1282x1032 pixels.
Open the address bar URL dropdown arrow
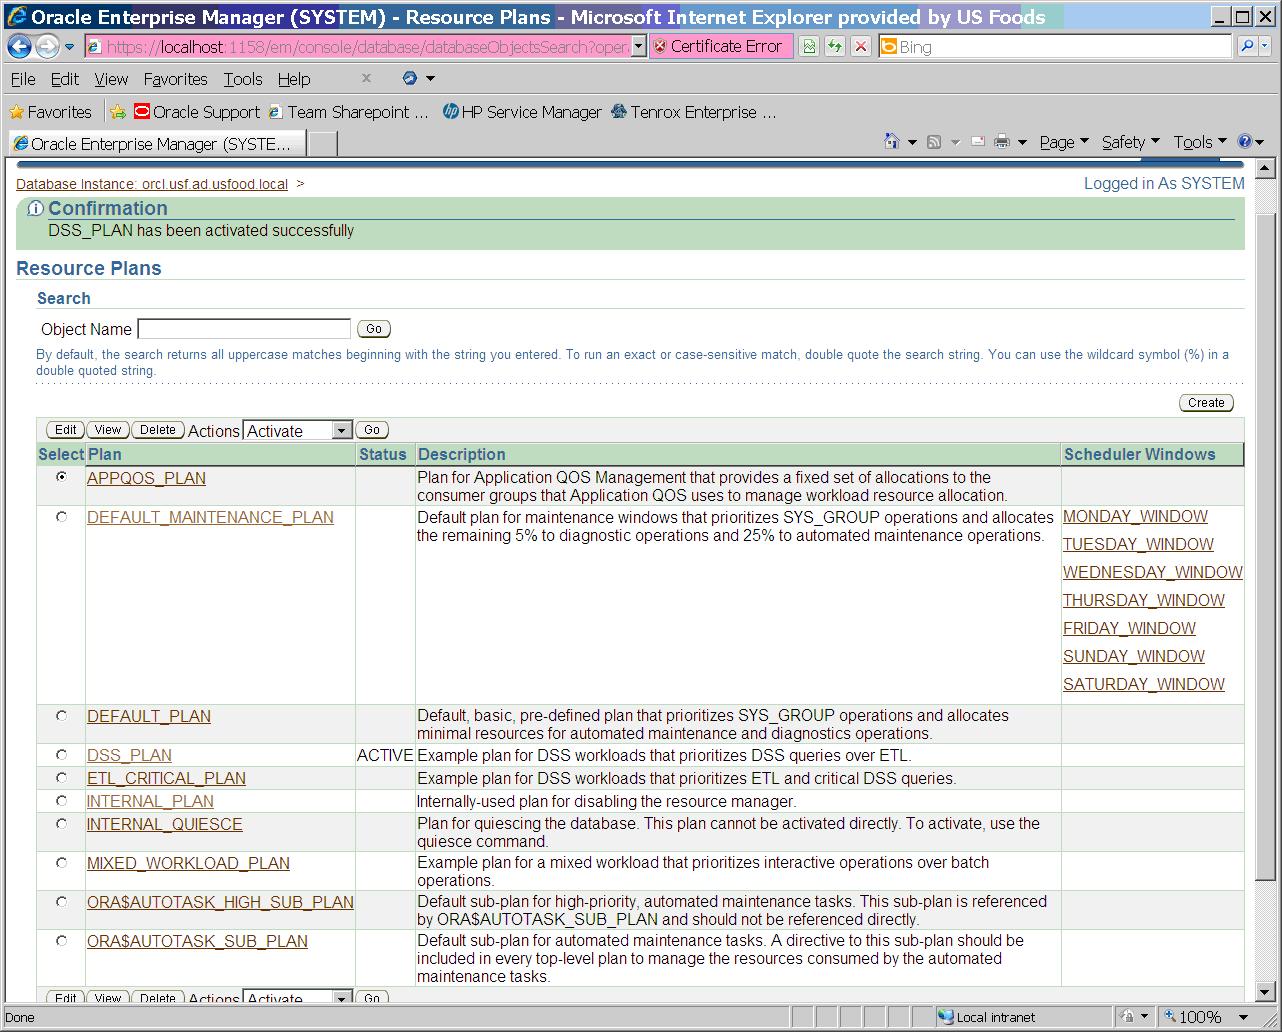639,46
